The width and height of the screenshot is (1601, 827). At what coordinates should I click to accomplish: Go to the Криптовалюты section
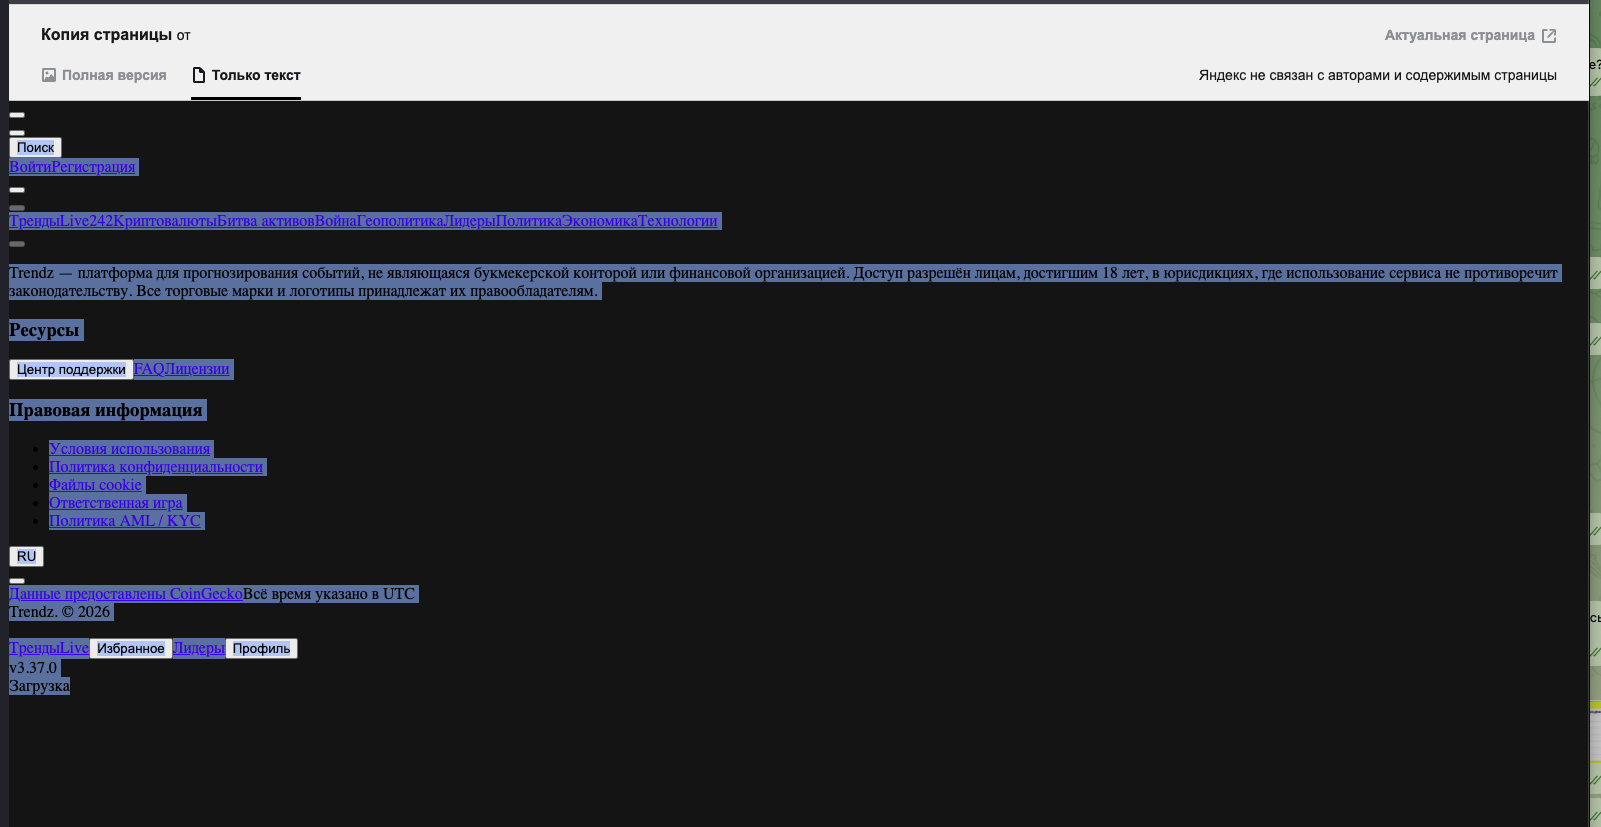point(165,221)
